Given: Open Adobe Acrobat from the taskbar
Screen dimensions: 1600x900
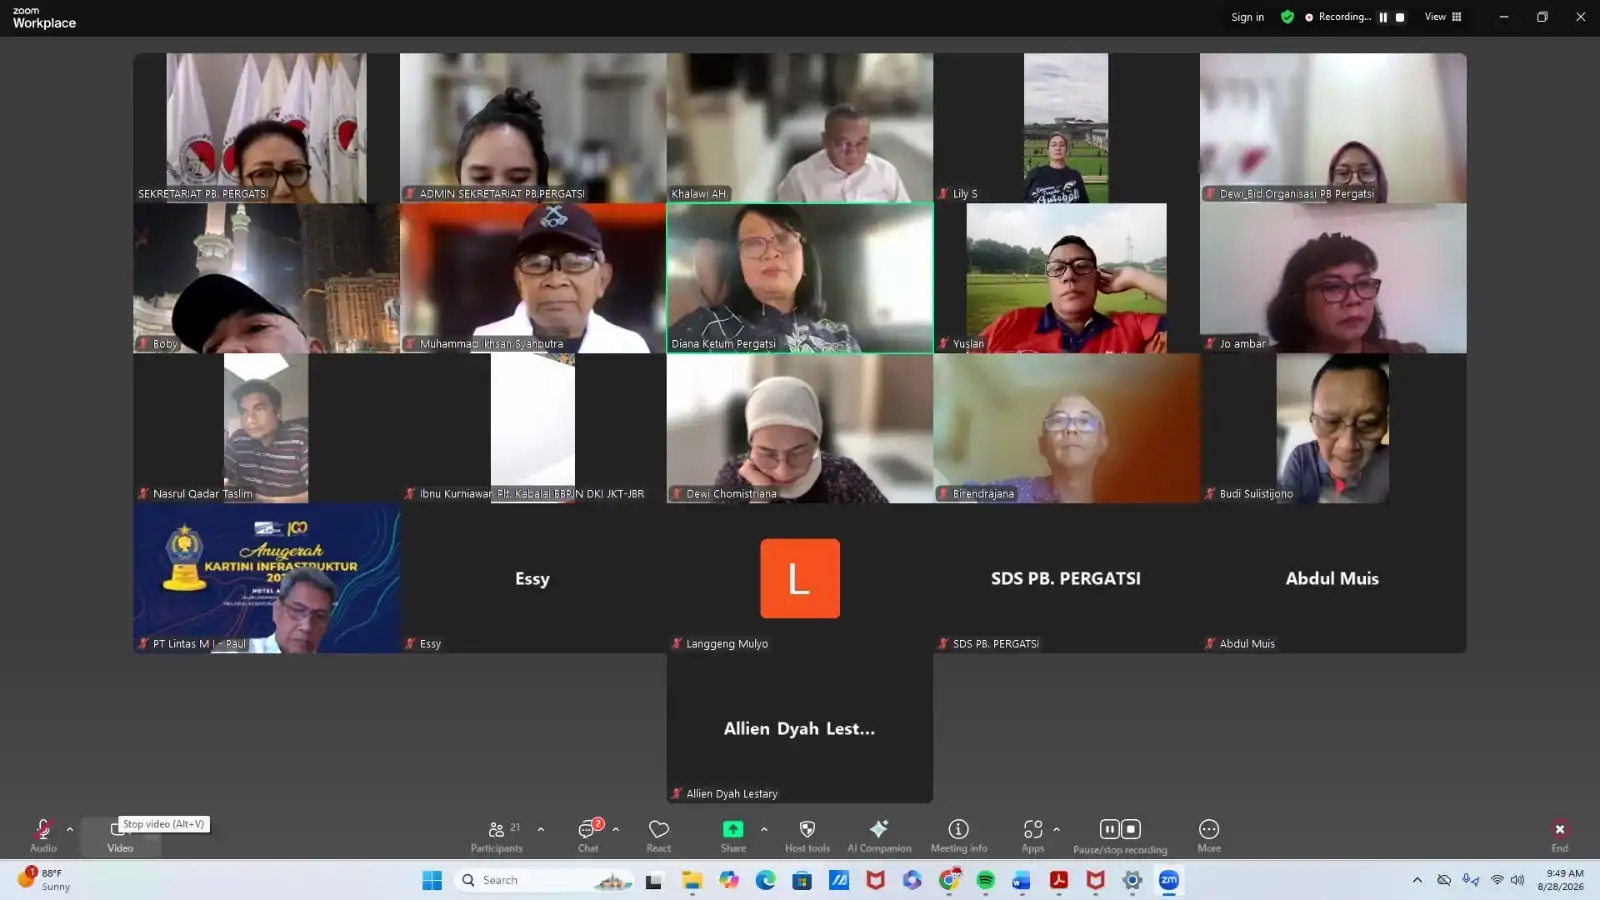Looking at the screenshot, I should click(1059, 880).
